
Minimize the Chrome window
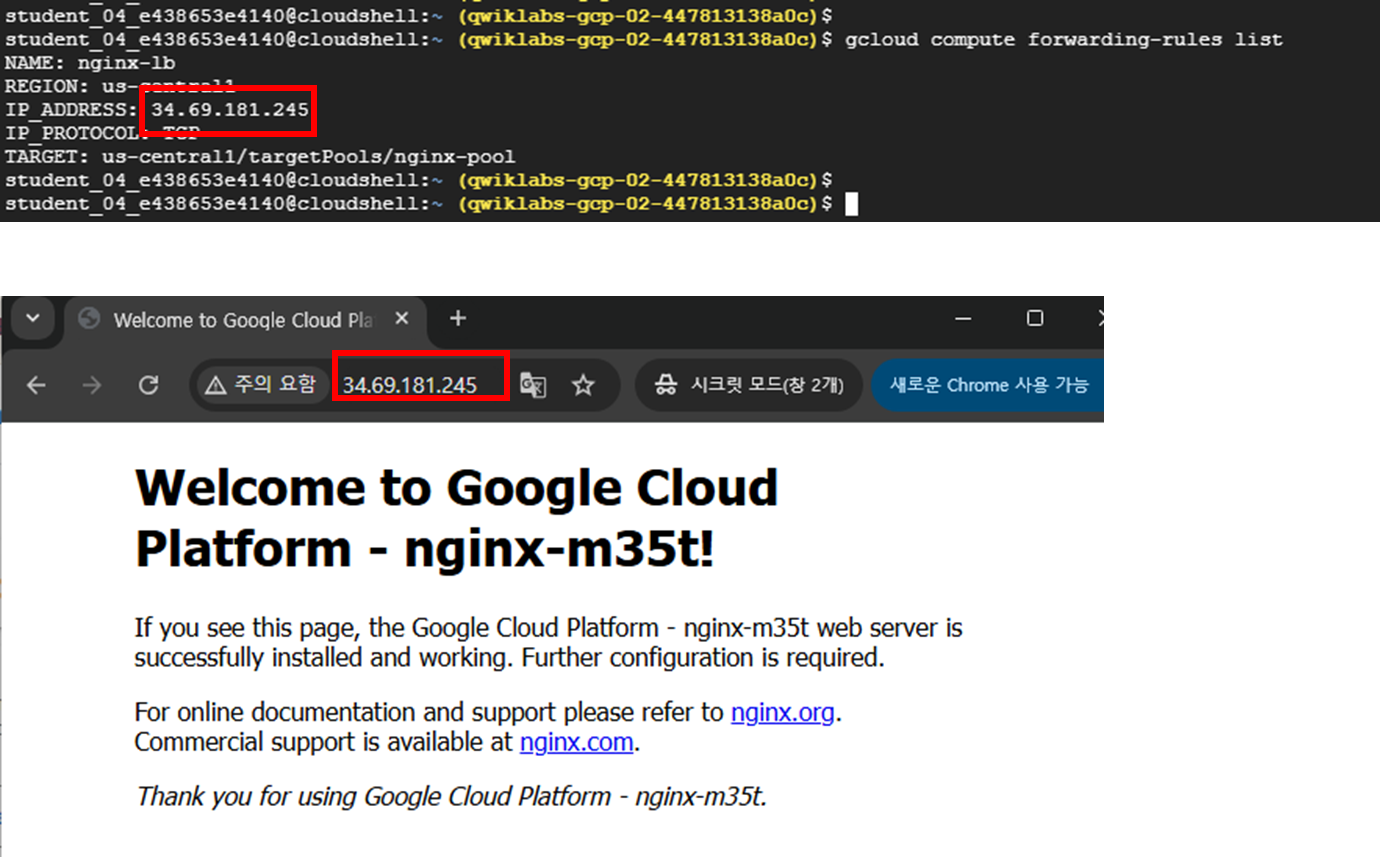[x=963, y=319]
